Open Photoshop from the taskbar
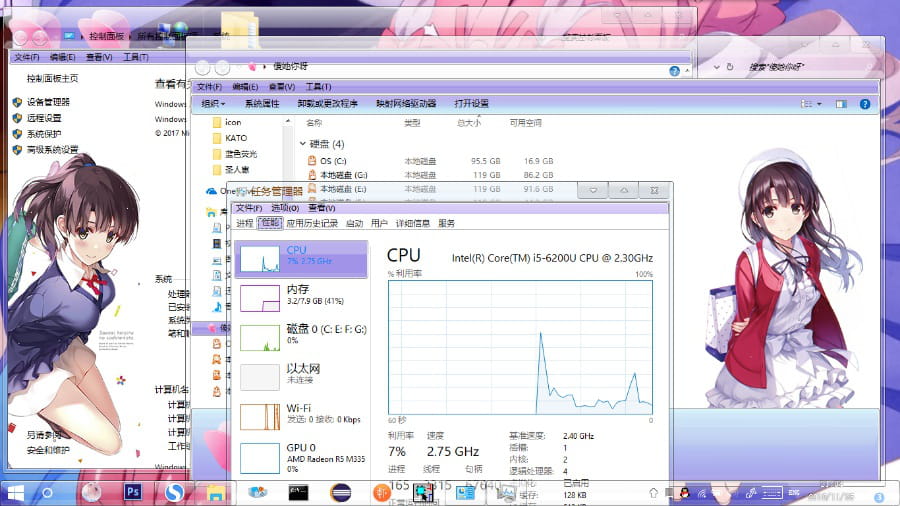The width and height of the screenshot is (900, 506). tap(133, 492)
